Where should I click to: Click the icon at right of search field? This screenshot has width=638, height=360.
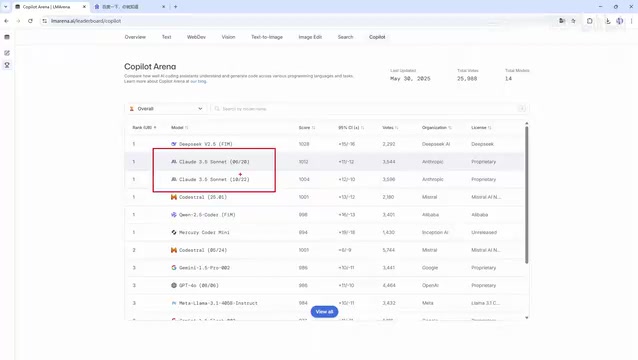[522, 109]
